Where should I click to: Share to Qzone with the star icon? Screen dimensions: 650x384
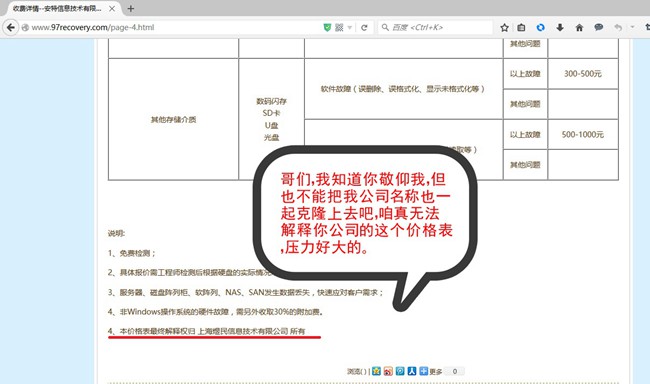pyautogui.click(x=376, y=371)
